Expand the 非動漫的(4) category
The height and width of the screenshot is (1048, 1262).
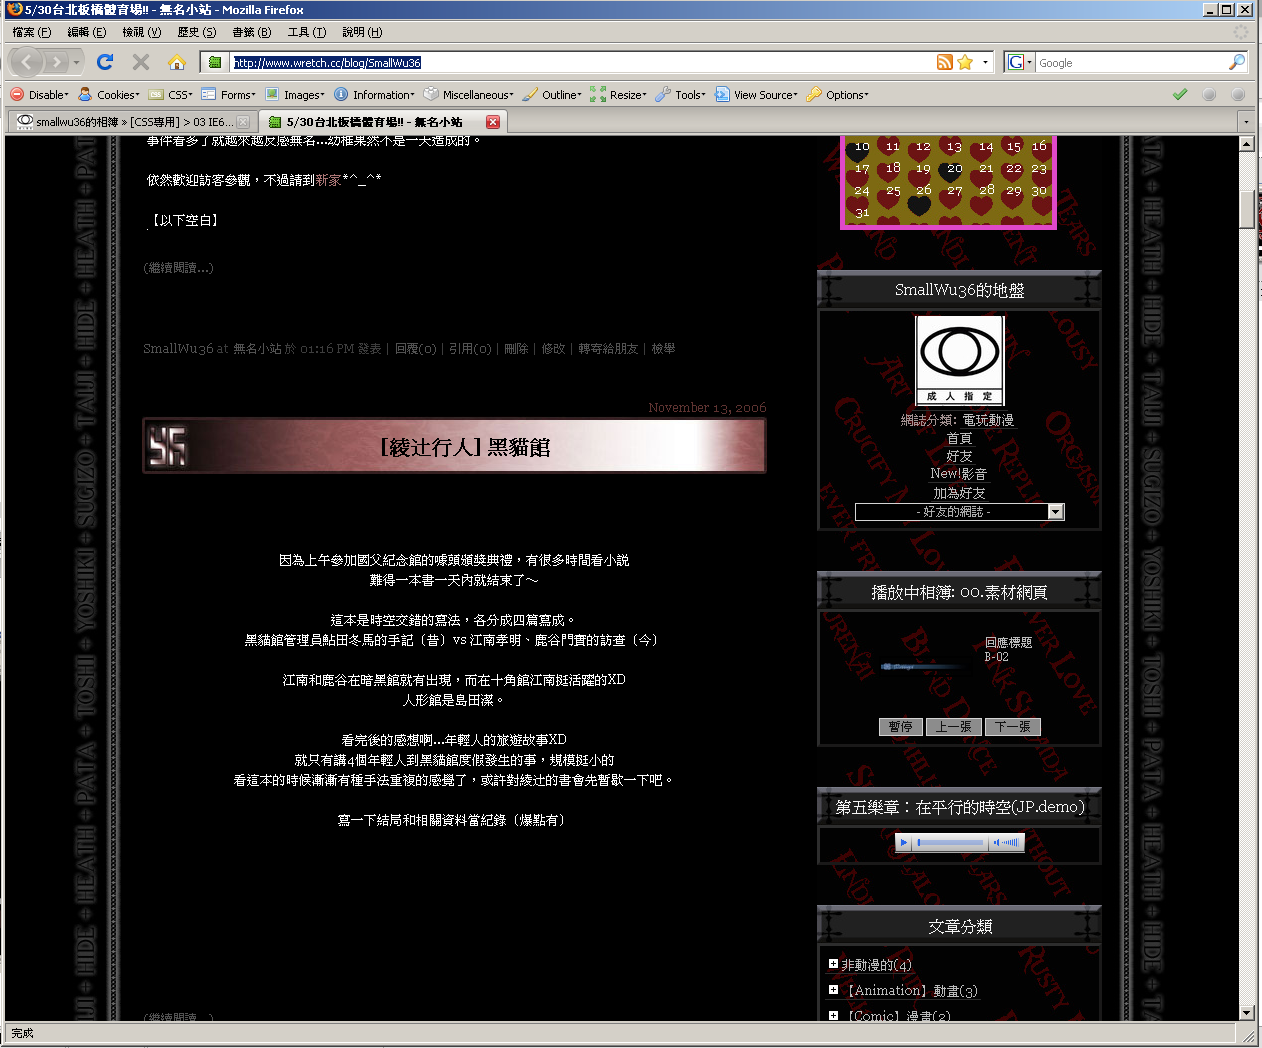(x=833, y=964)
